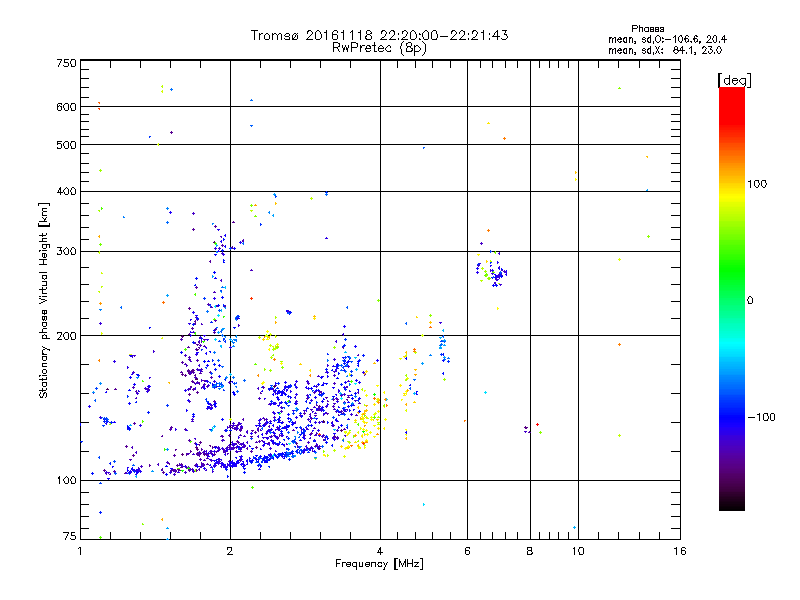The width and height of the screenshot is (800, 600).
Task: Click the '[deg]' colorbar unit label
Action: point(734,80)
